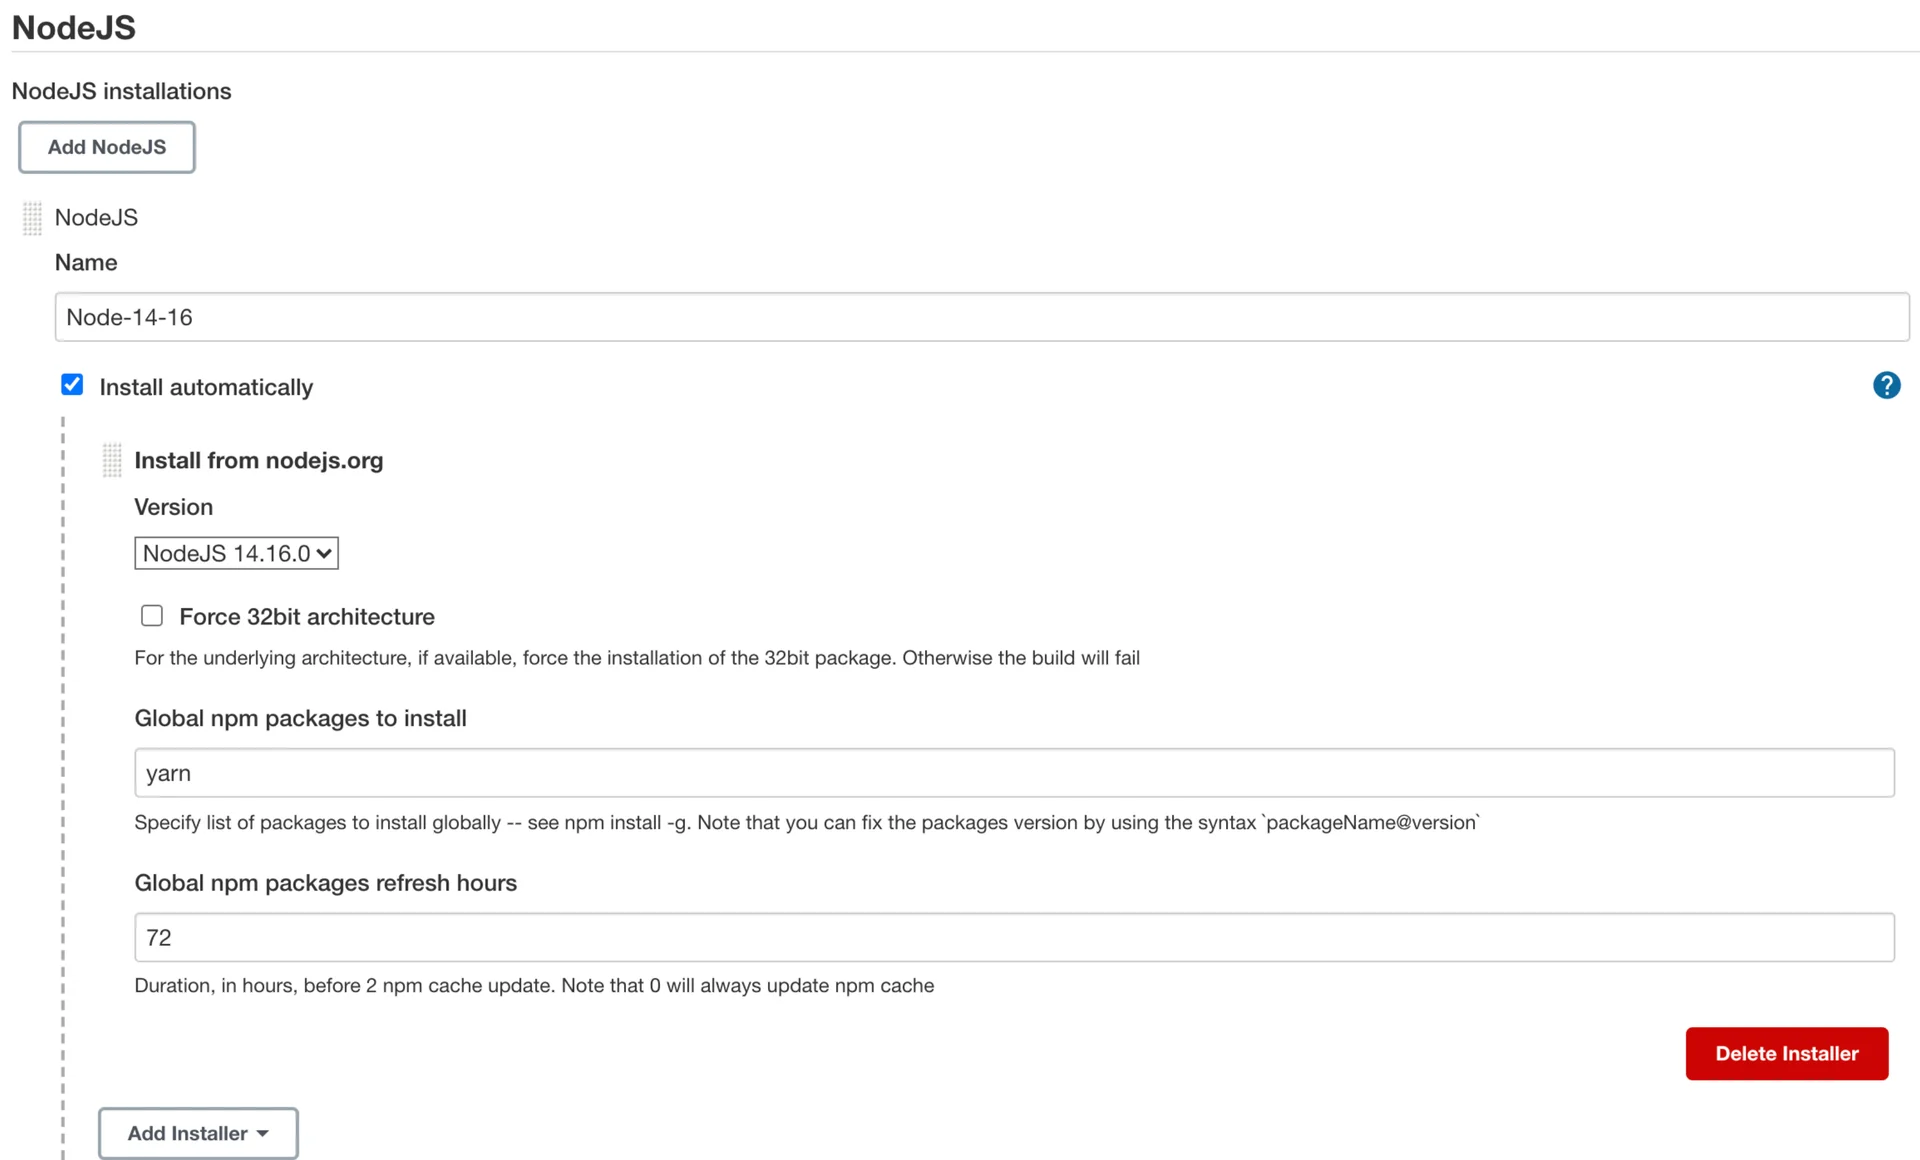
Task: Click the red Delete Installer button
Action: tap(1786, 1053)
